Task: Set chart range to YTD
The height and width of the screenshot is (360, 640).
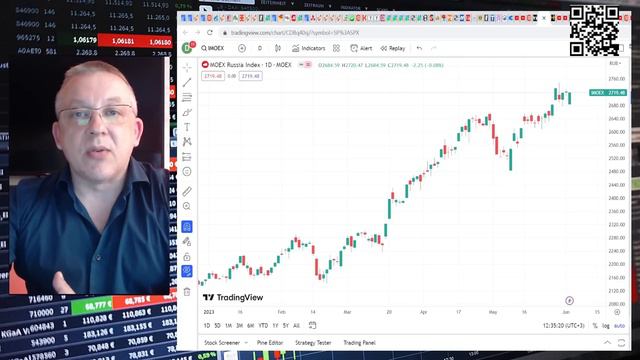Action: [263, 326]
